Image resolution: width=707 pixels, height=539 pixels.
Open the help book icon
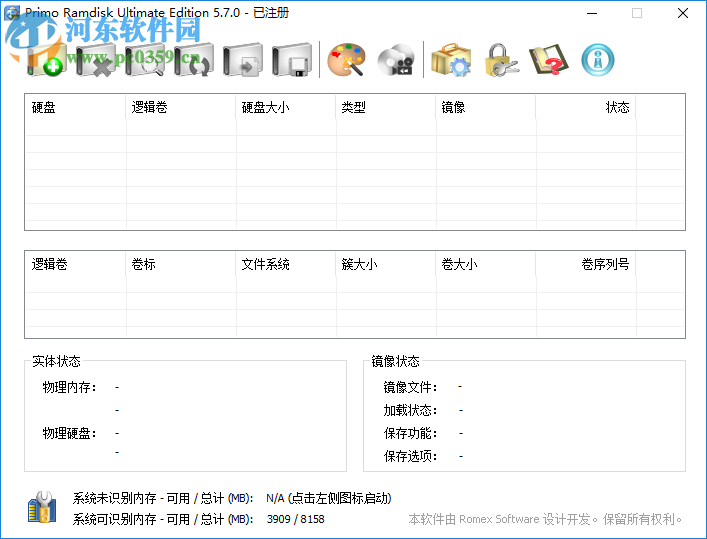point(549,60)
